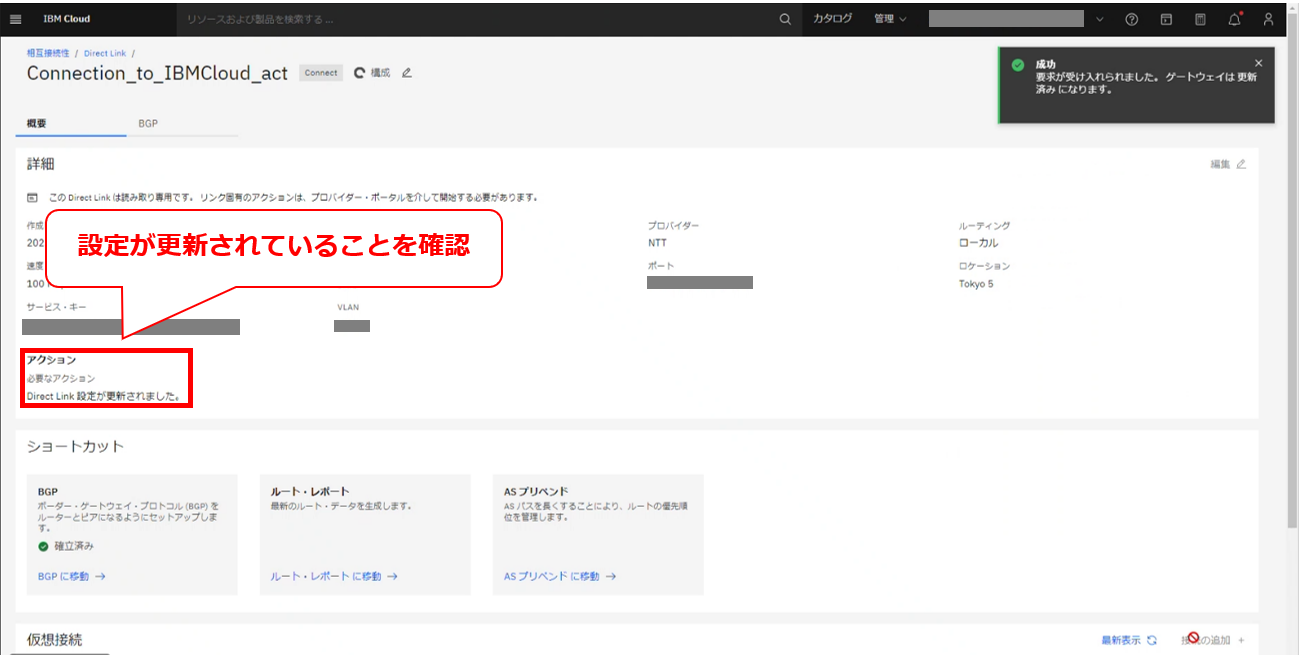Follow the BGP に移動 link

tap(71, 576)
